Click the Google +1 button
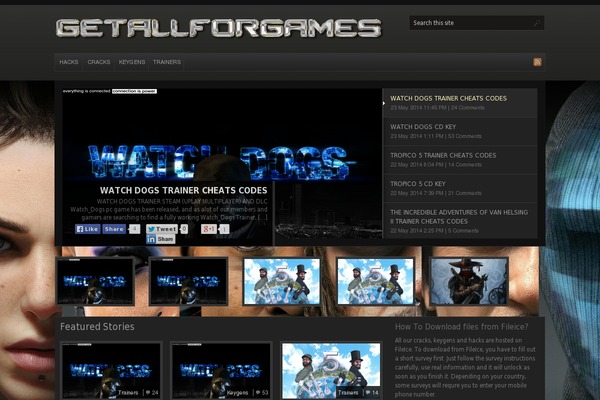Image resolution: width=600 pixels, height=400 pixels. coord(209,229)
